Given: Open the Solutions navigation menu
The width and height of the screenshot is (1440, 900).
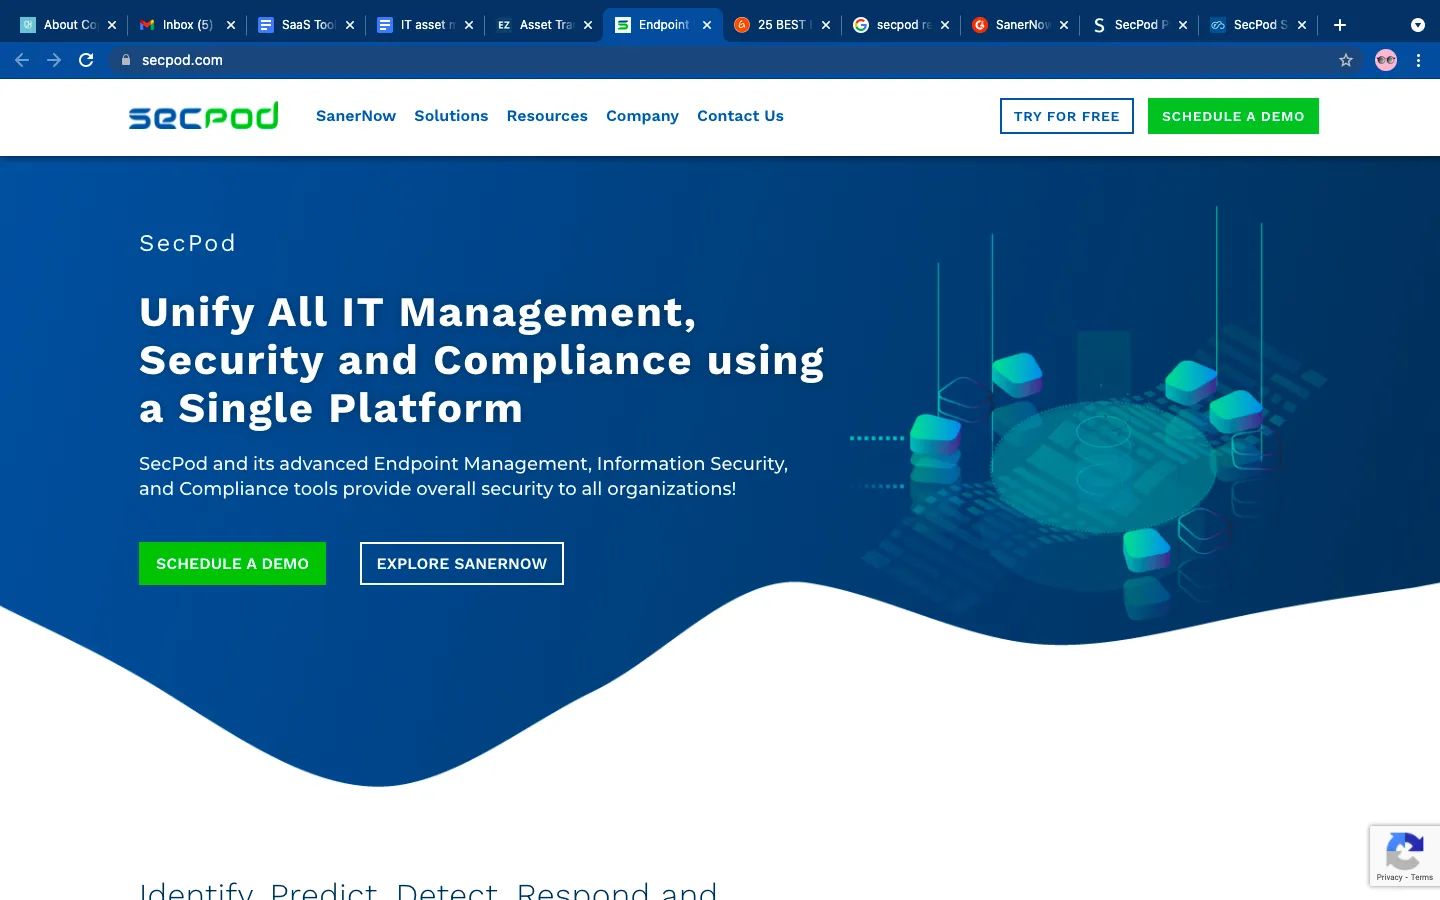Looking at the screenshot, I should click(451, 116).
